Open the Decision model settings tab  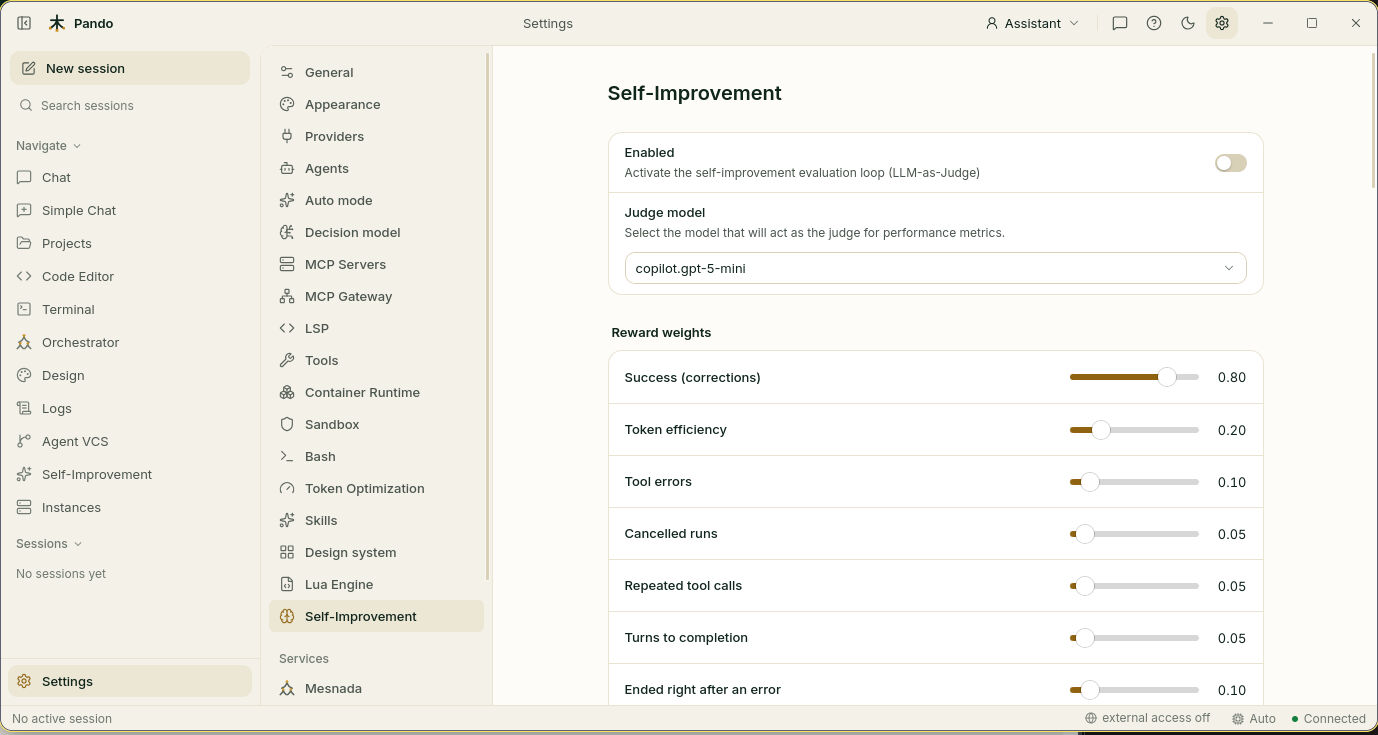(376, 232)
